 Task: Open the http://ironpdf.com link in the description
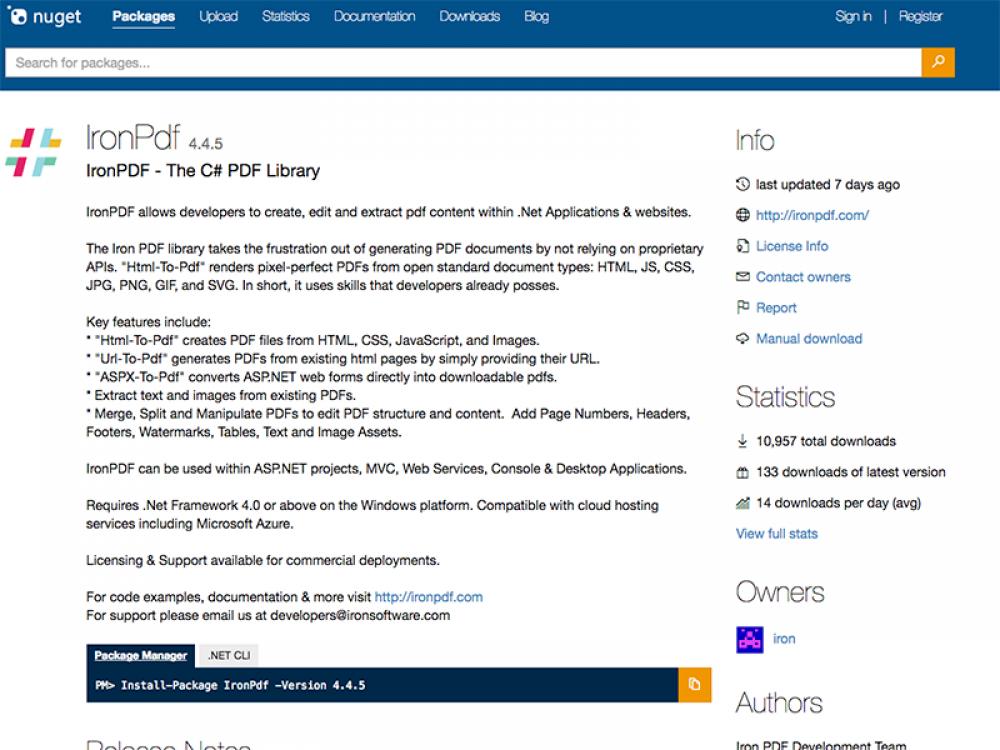pyautogui.click(x=427, y=596)
